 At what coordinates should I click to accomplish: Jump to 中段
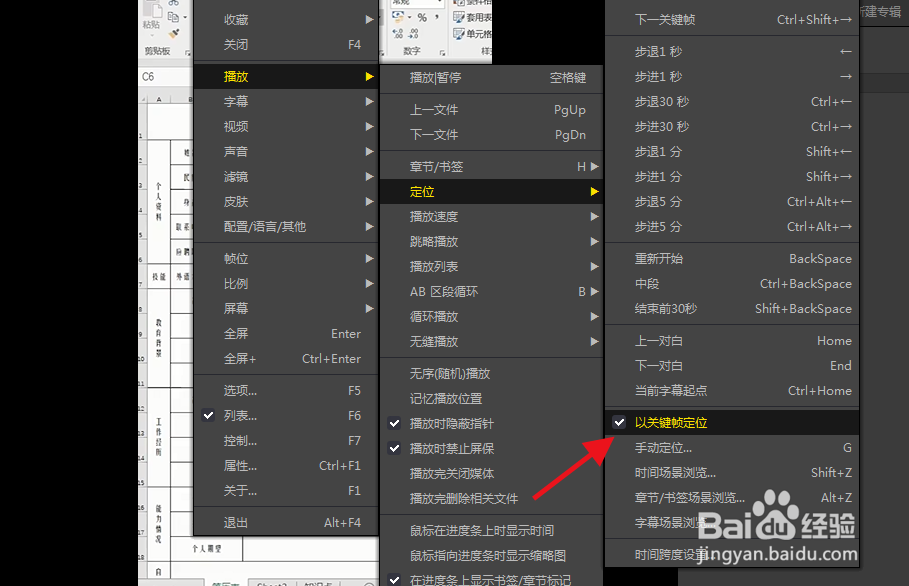pos(732,283)
